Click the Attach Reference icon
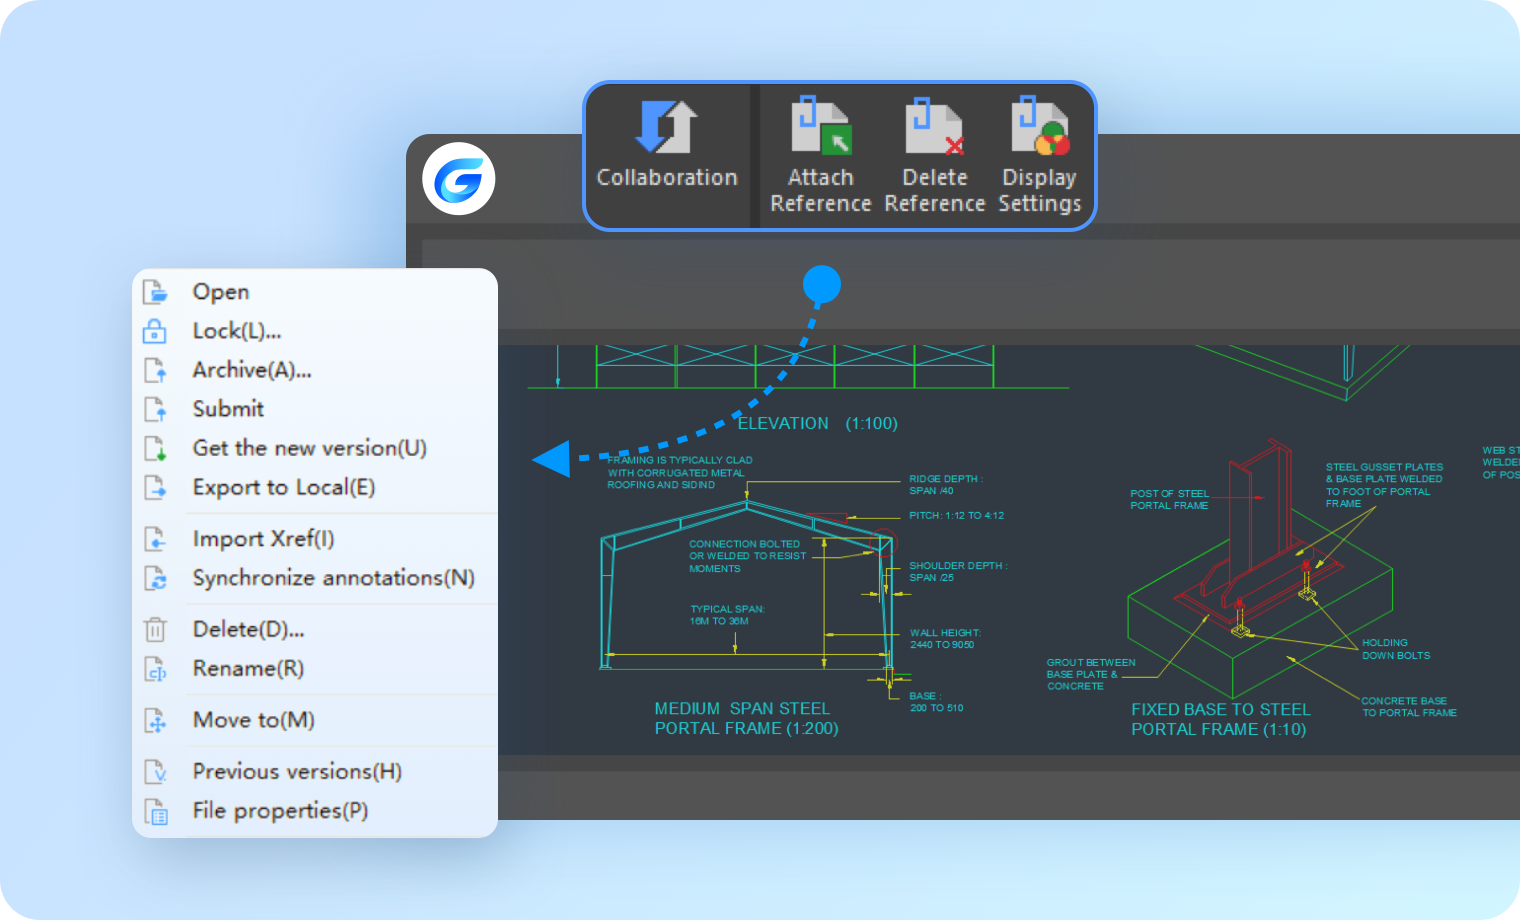 (x=820, y=126)
